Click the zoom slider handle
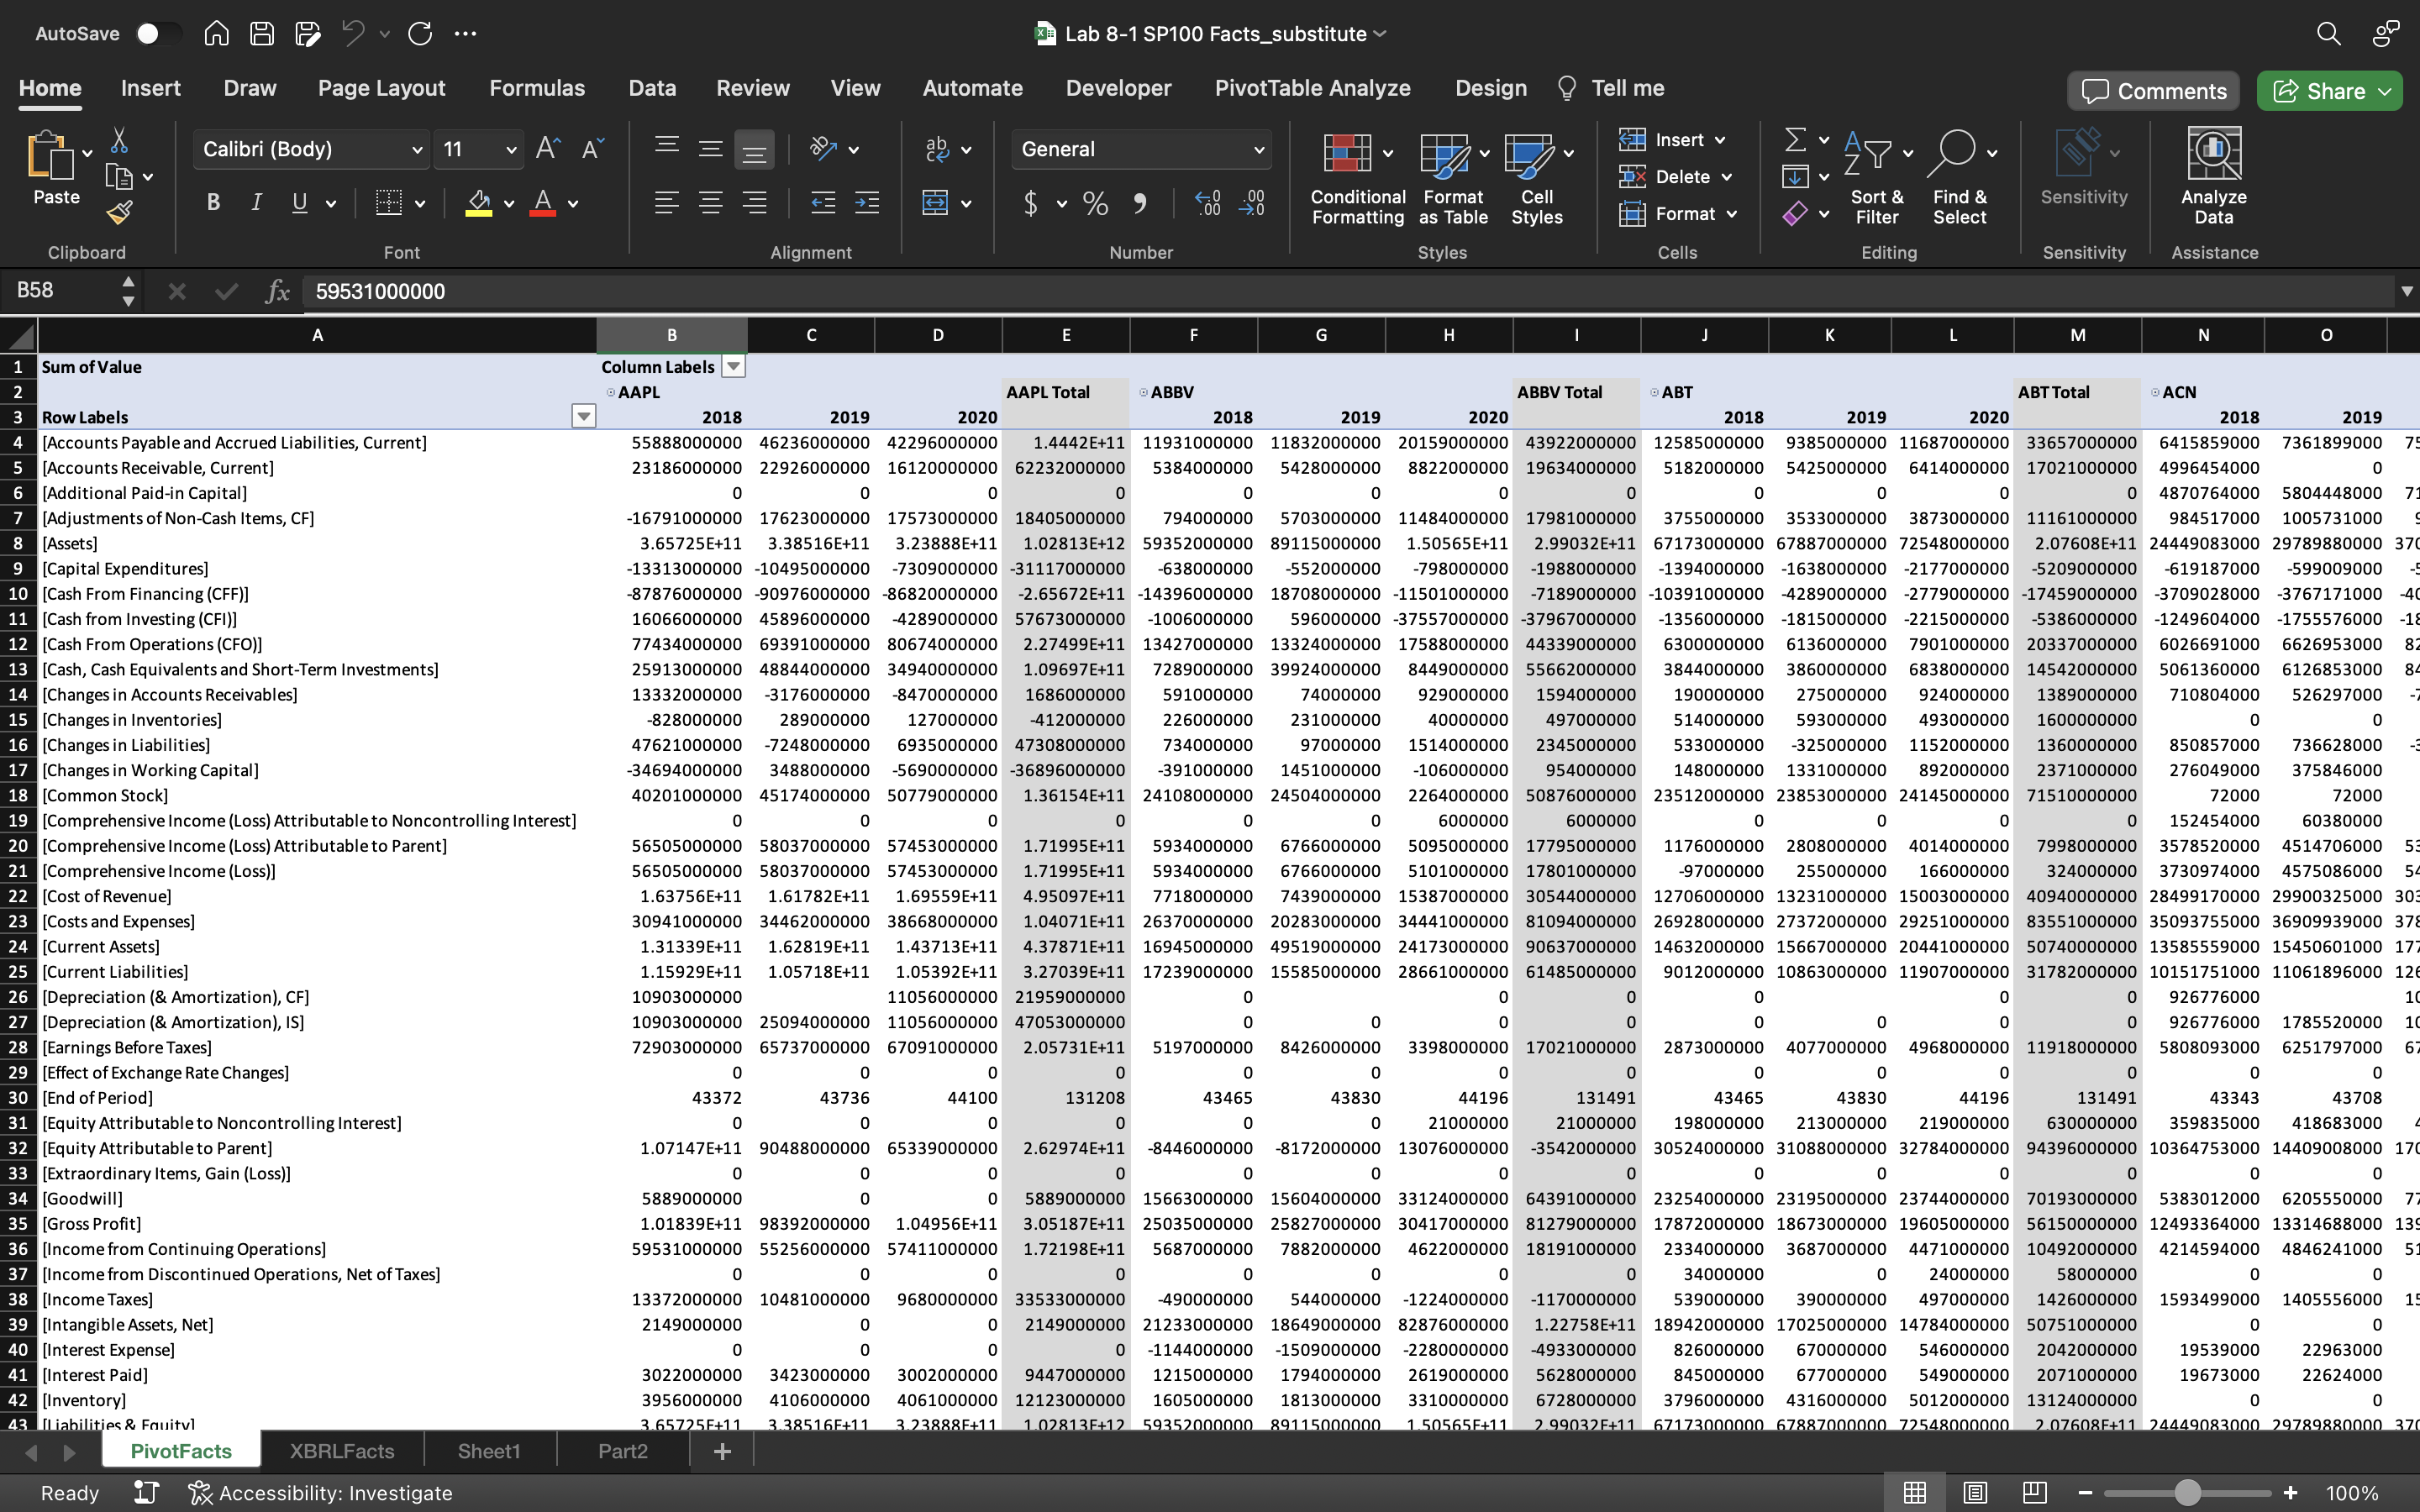2420x1512 pixels. (x=2187, y=1493)
